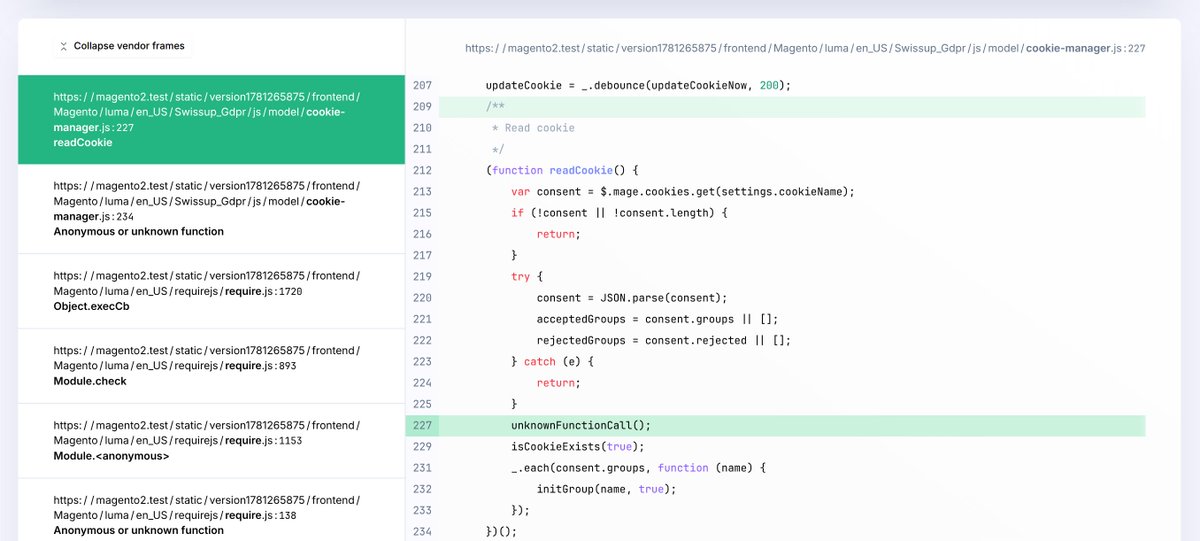Click the collapse arrows icon beside vendor frames
This screenshot has width=1200, height=541.
coord(64,46)
